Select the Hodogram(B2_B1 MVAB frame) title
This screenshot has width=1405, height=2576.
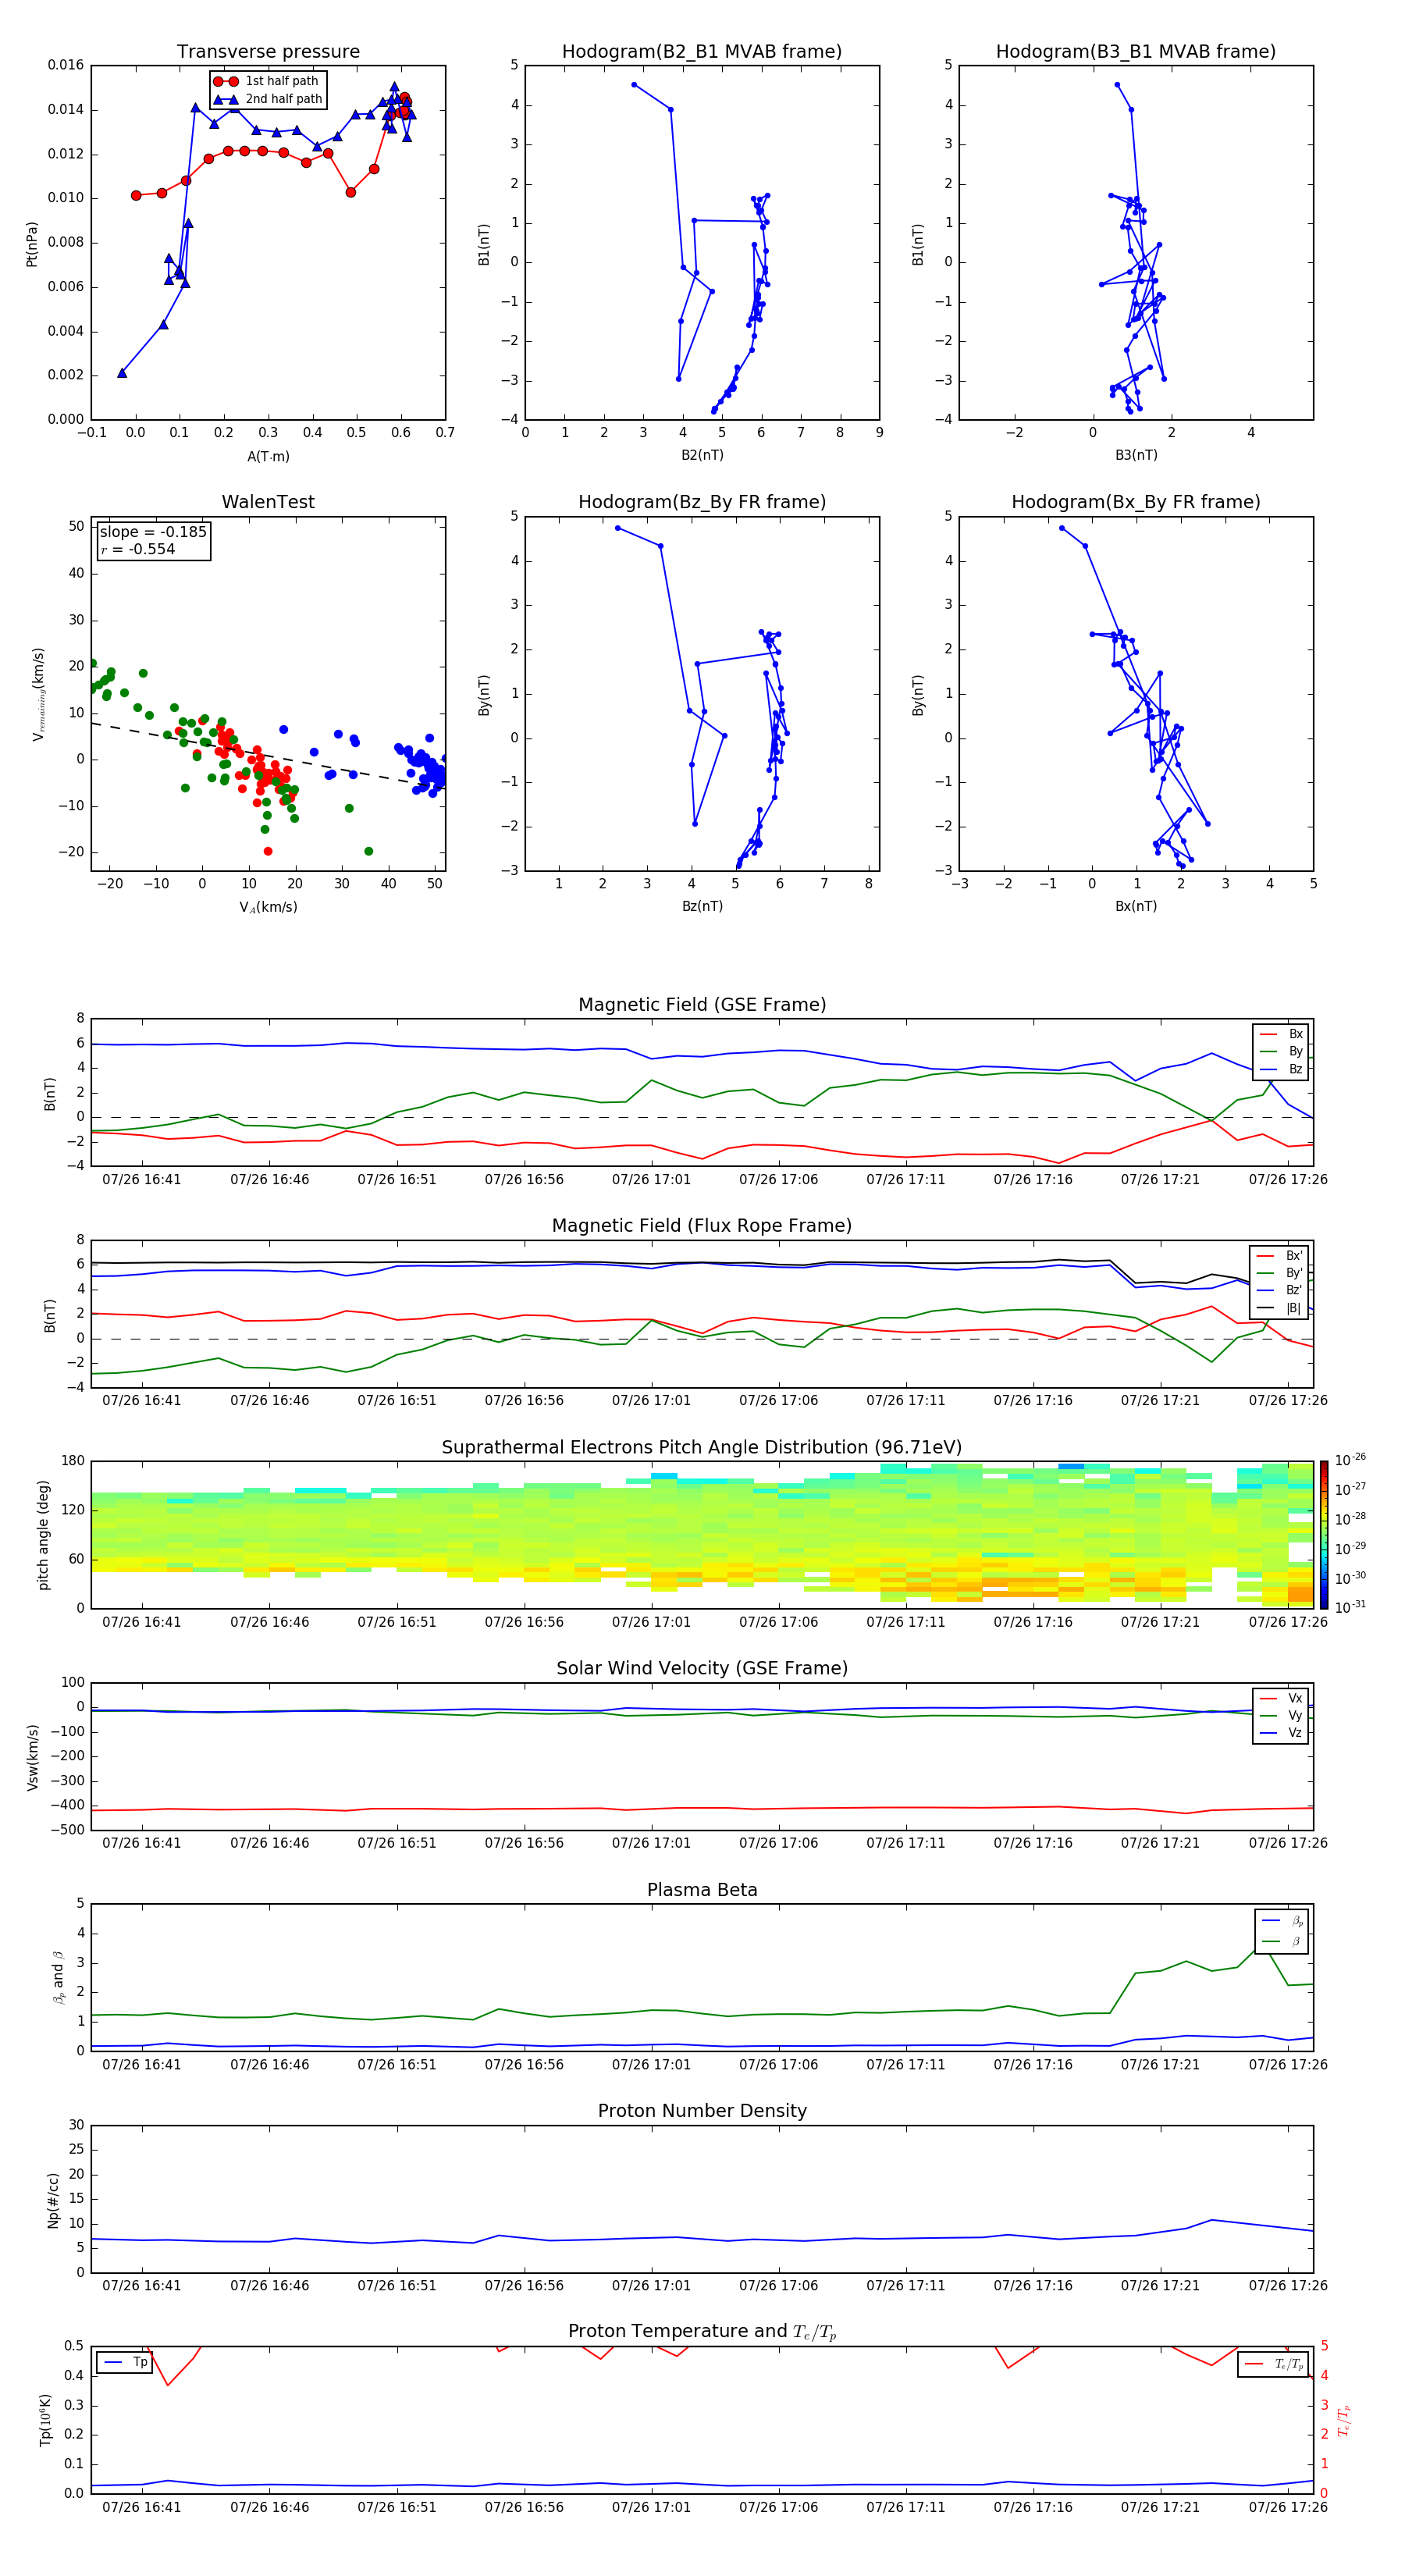[702, 52]
